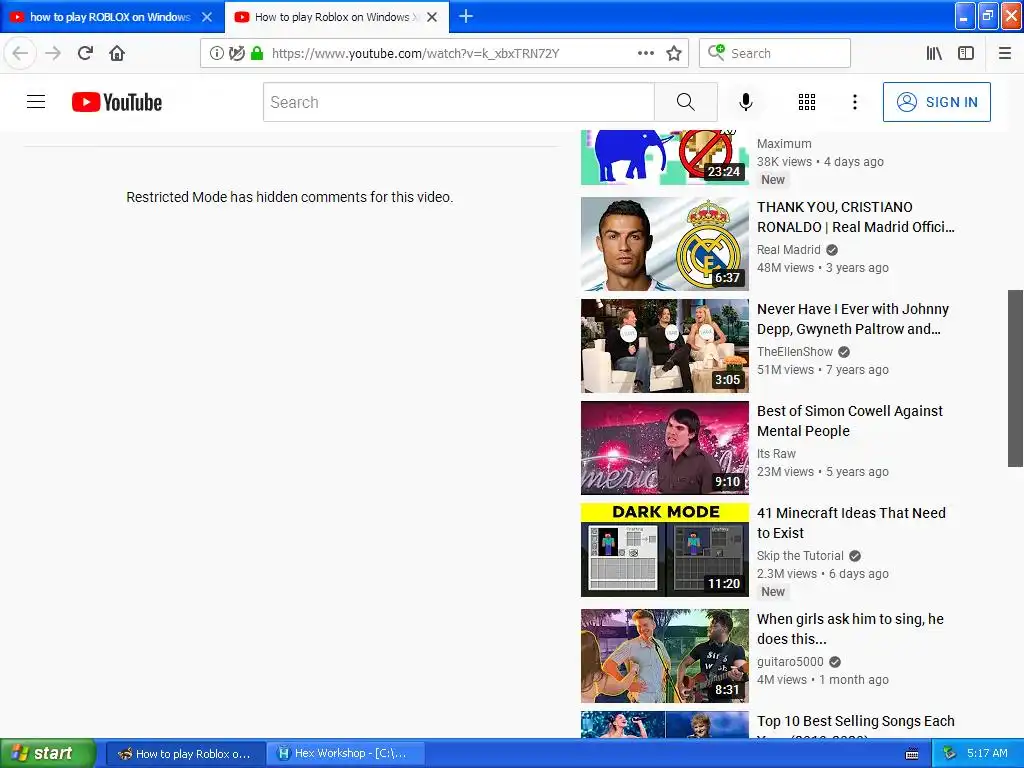Open 'THANK YOU, CRISTIANO RONALDO' video title
This screenshot has height=768, width=1024.
(x=856, y=217)
